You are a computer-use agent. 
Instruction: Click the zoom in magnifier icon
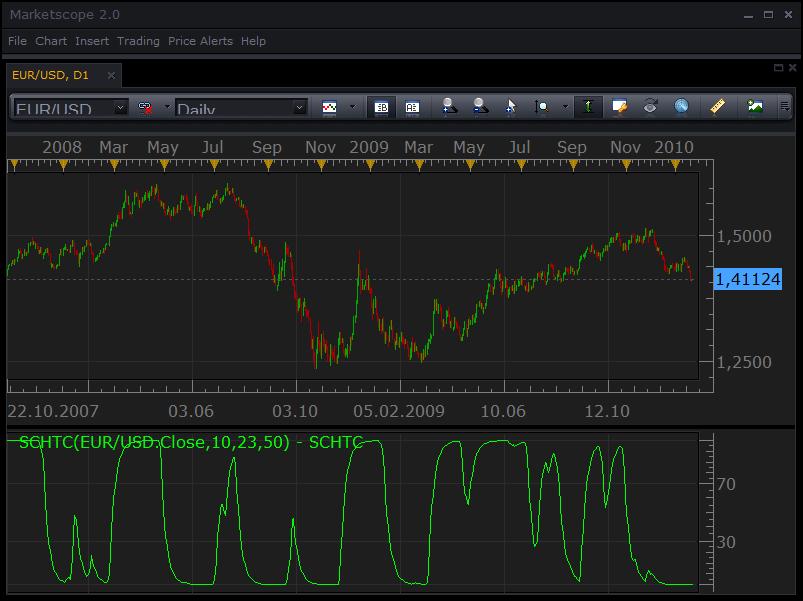(449, 106)
